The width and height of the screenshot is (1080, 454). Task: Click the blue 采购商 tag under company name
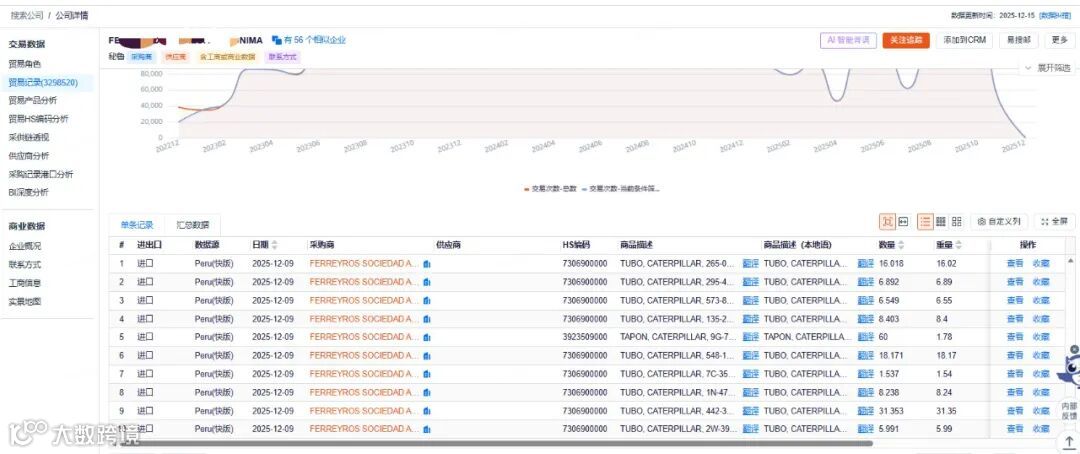tap(141, 56)
